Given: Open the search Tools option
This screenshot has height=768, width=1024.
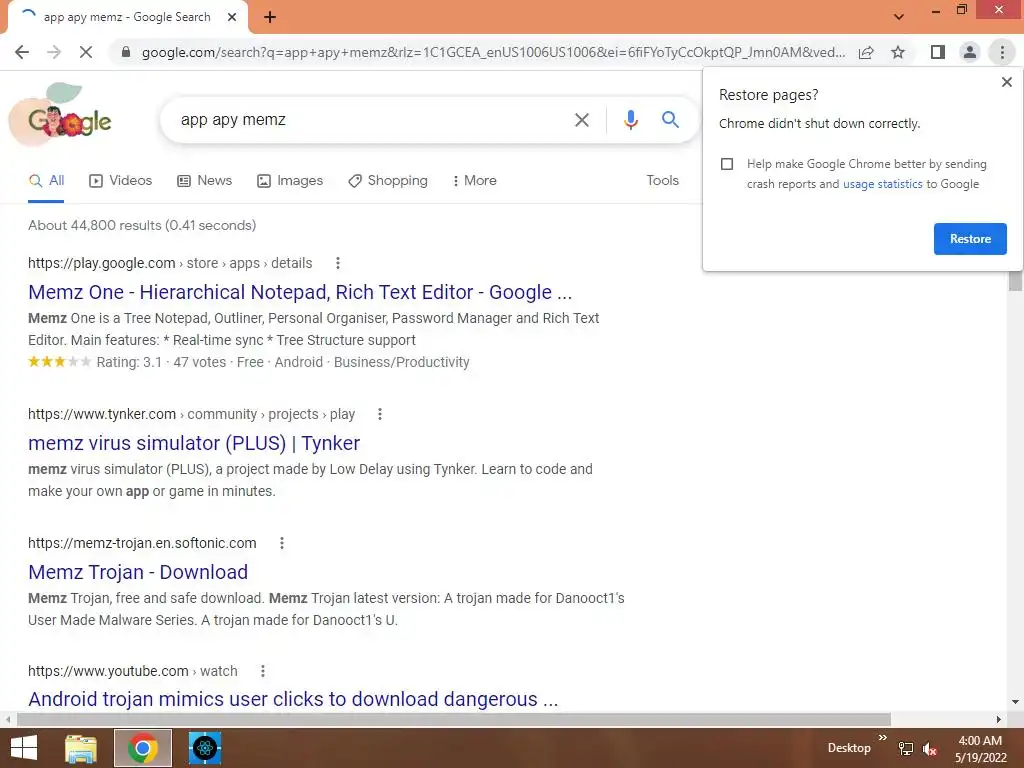Looking at the screenshot, I should [x=662, y=180].
